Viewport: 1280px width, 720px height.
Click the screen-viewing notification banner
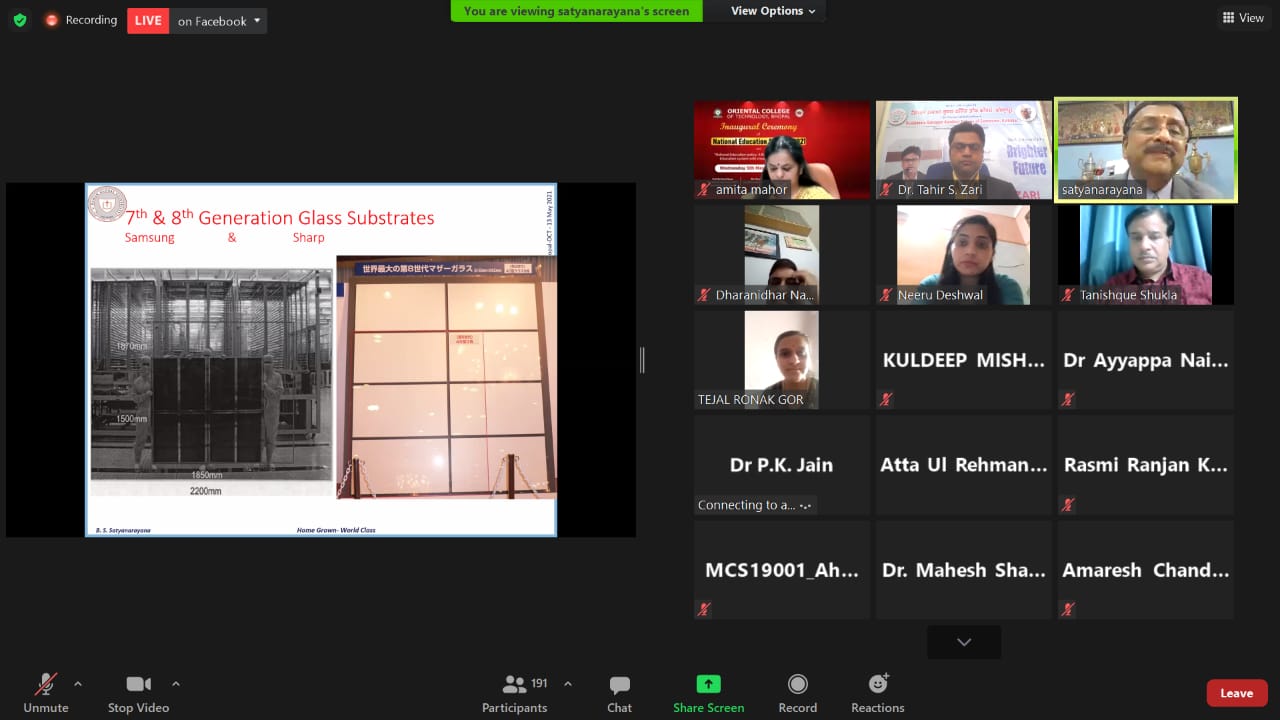point(576,11)
